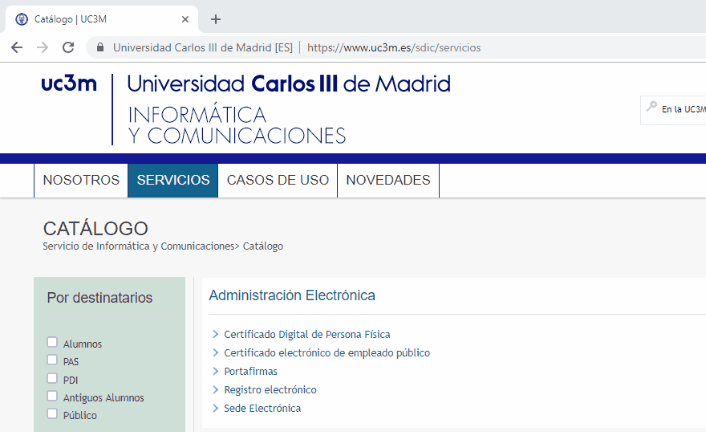
Task: Click the chevron beside Portafirmas
Action: click(x=215, y=371)
